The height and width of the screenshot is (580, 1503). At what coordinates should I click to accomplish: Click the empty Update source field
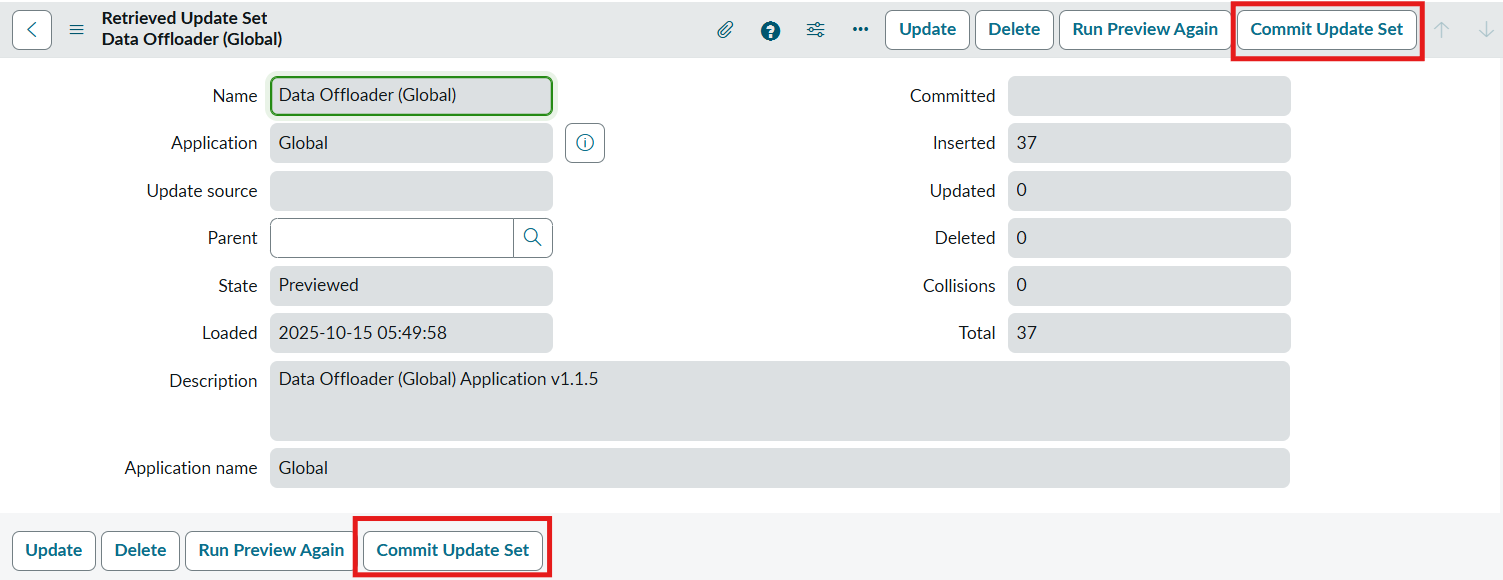point(411,191)
